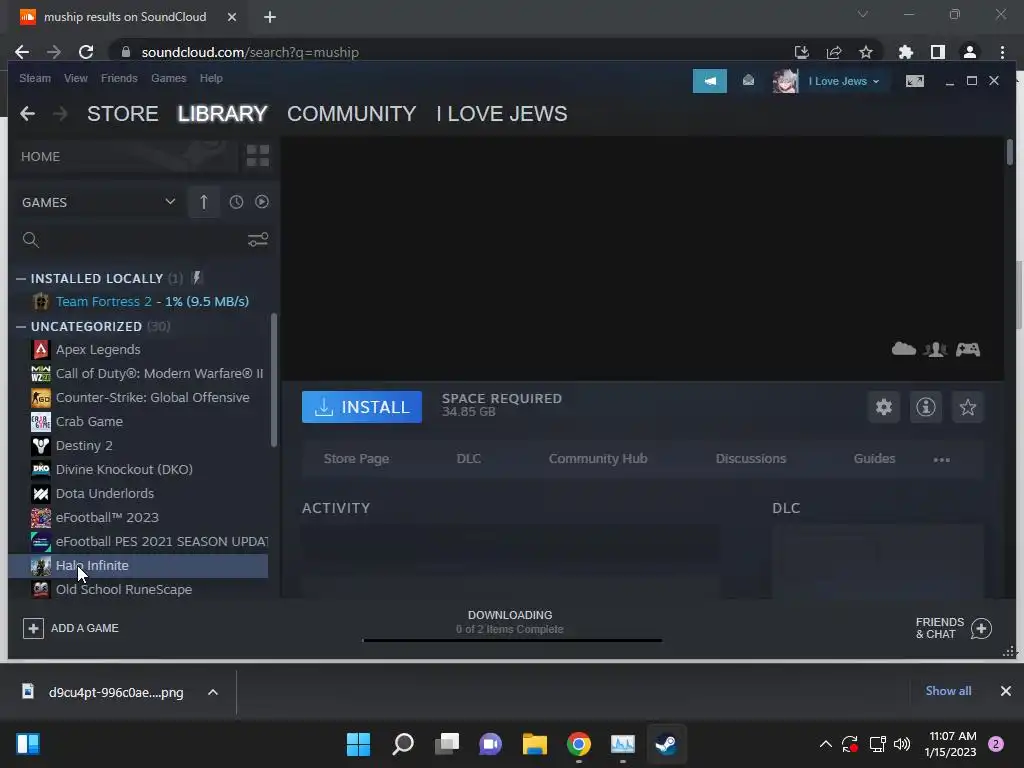
Task: Open the Community Hub link
Action: tap(598, 458)
